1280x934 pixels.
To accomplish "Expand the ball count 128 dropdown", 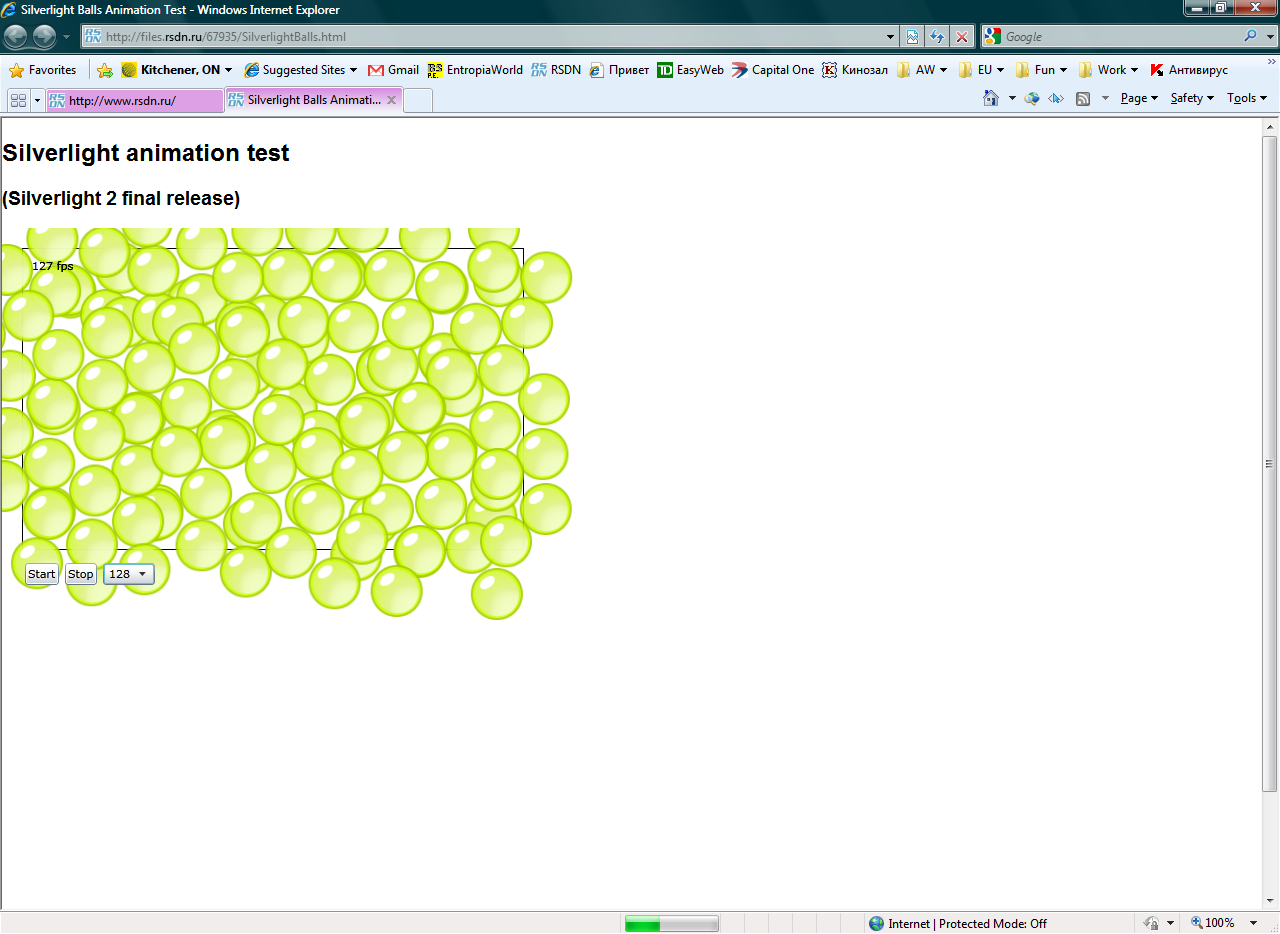I will coord(129,574).
